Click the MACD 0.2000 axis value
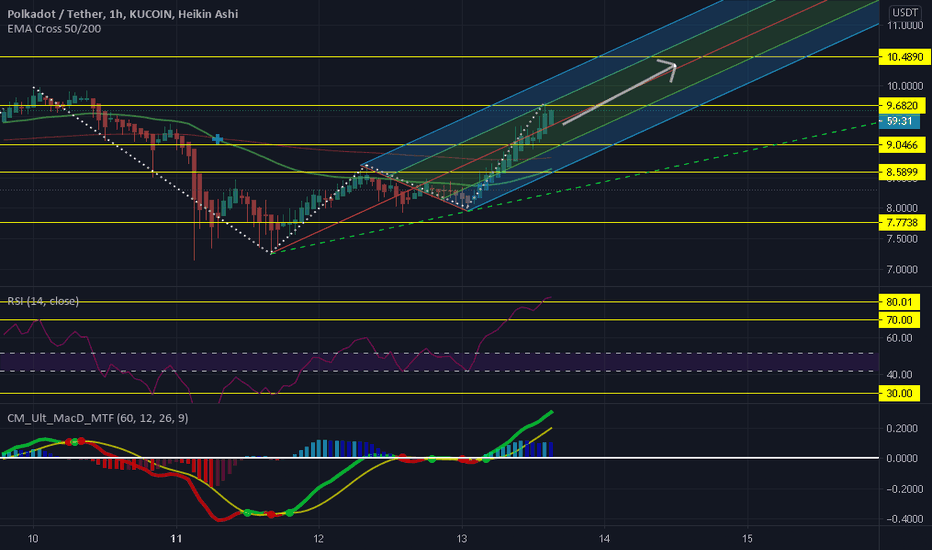The height and width of the screenshot is (550, 932). [x=902, y=429]
